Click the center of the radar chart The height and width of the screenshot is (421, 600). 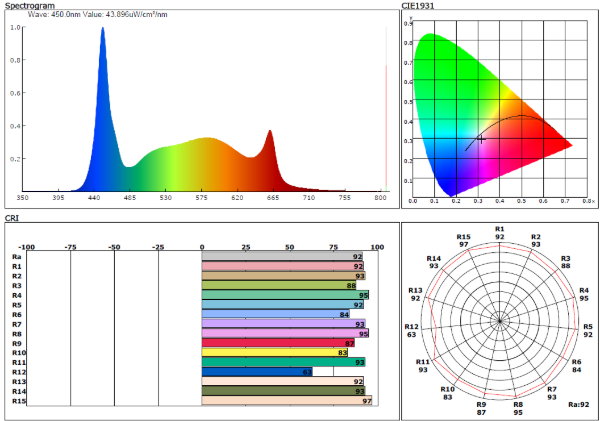[499, 320]
